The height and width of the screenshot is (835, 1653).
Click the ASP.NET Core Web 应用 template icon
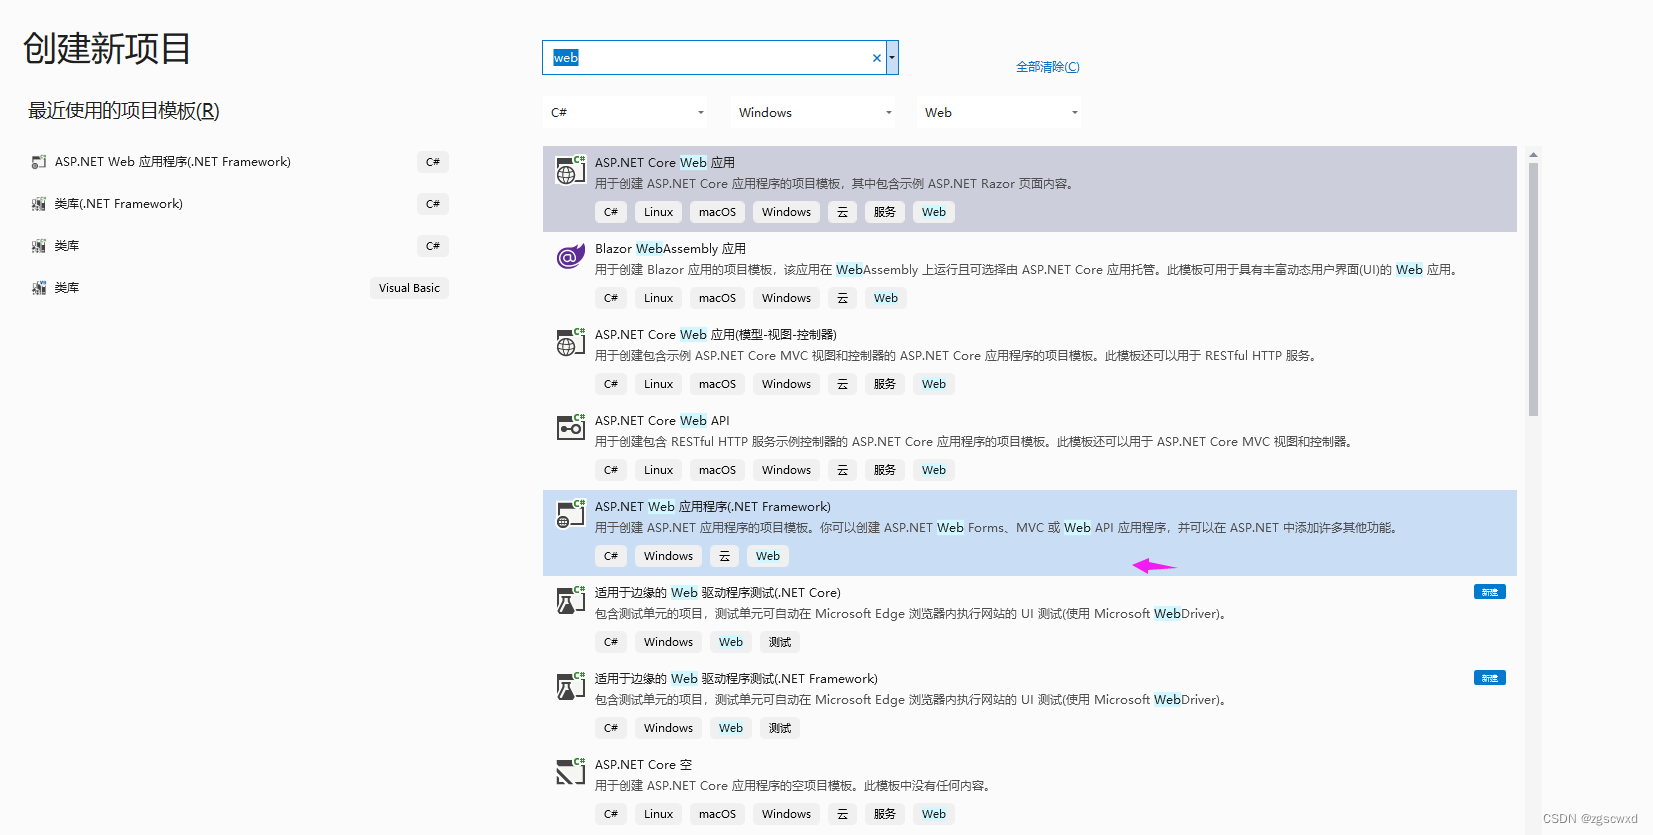[x=570, y=170]
